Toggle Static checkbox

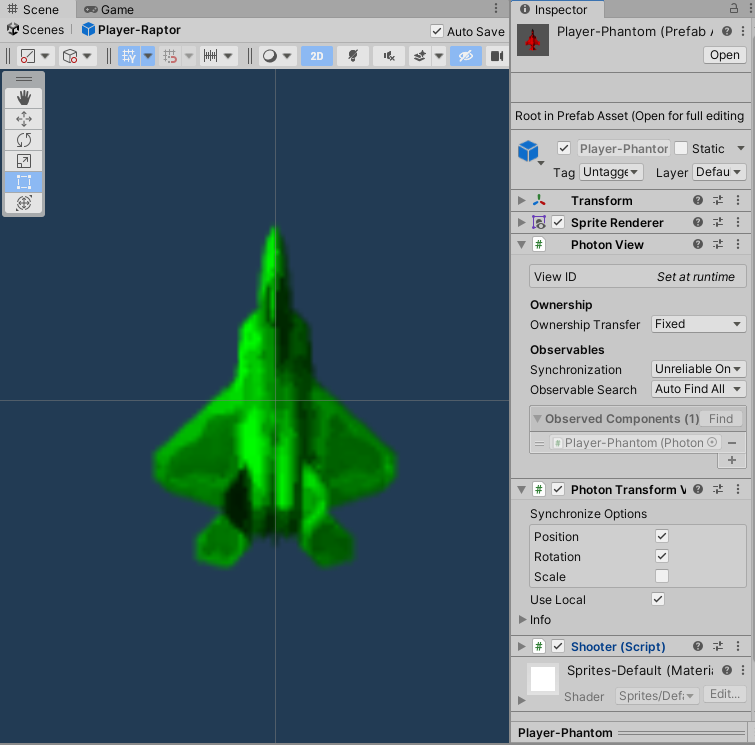click(x=680, y=148)
